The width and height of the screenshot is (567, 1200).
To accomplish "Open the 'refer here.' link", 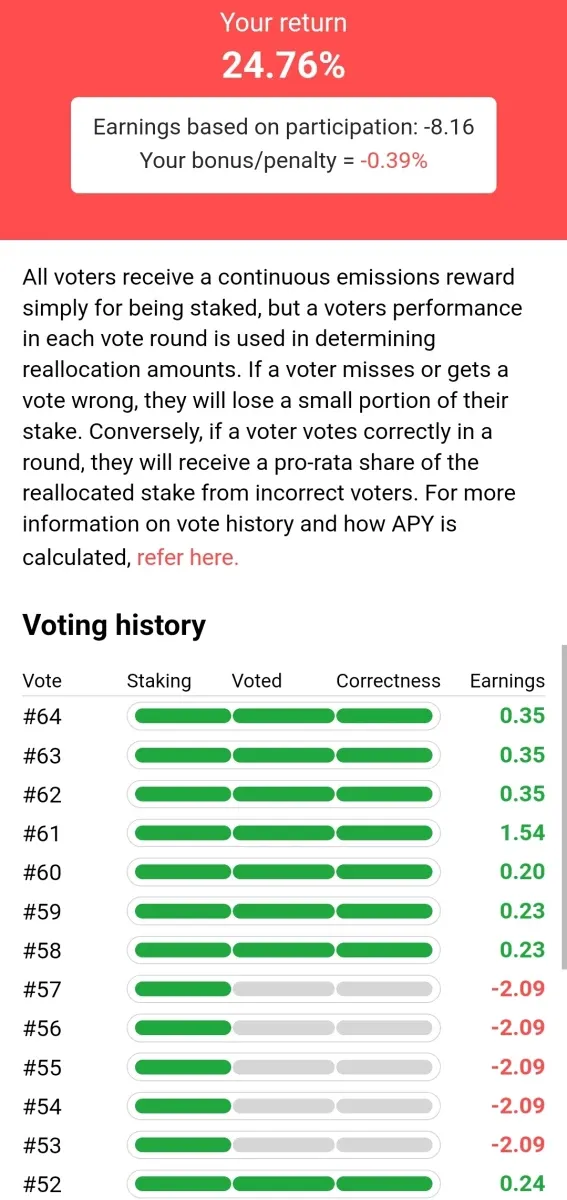I will 188,557.
